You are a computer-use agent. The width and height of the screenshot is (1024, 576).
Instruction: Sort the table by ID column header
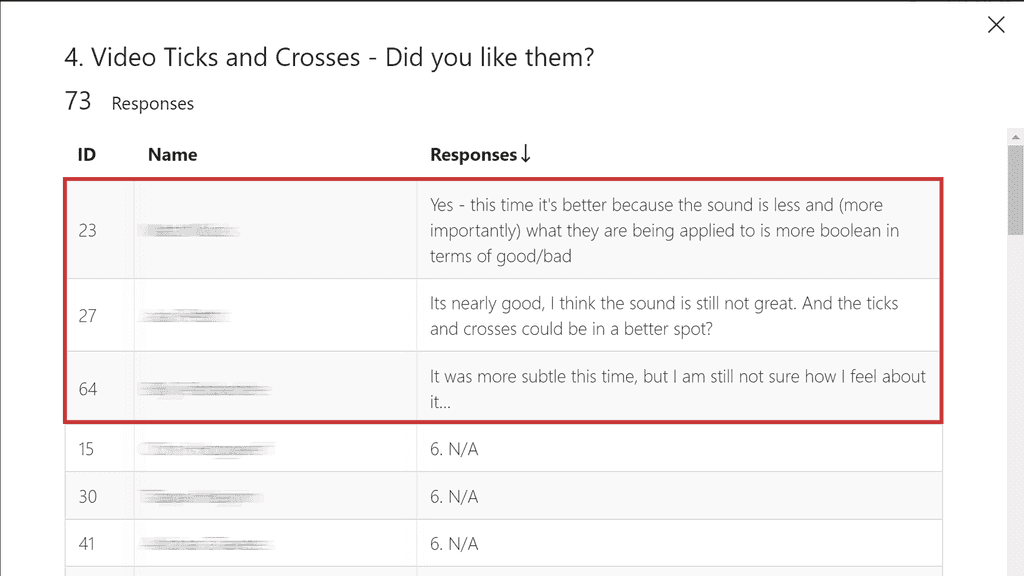click(x=87, y=155)
